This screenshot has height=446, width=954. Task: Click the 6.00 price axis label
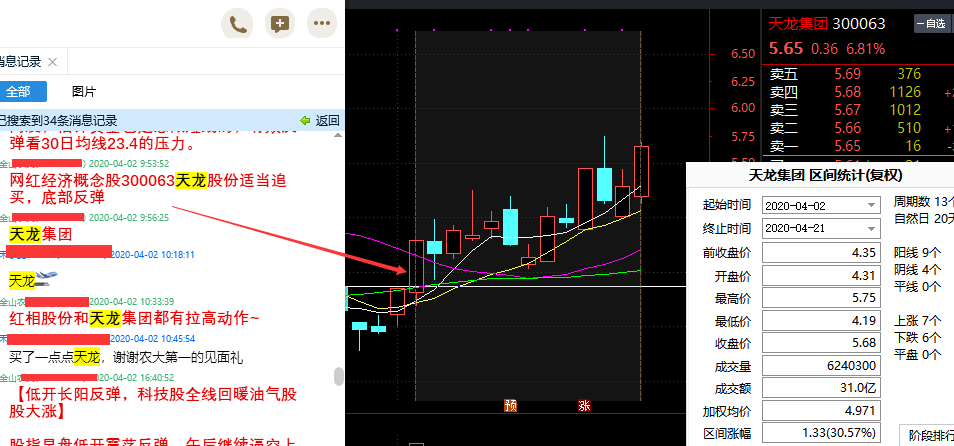(742, 108)
